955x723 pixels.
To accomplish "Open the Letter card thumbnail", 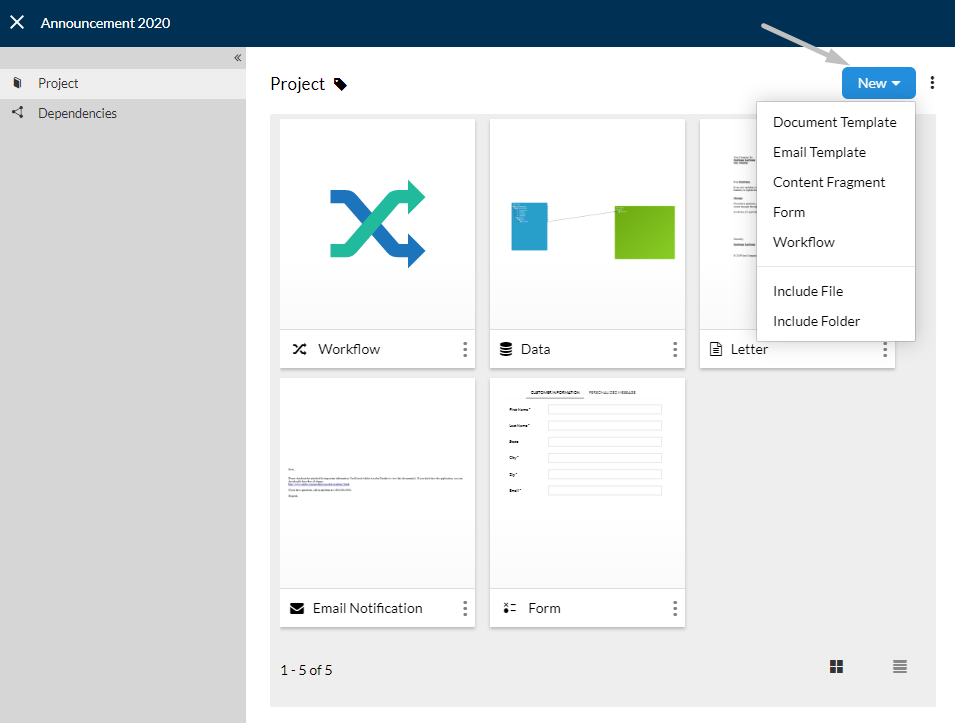I will (x=728, y=224).
